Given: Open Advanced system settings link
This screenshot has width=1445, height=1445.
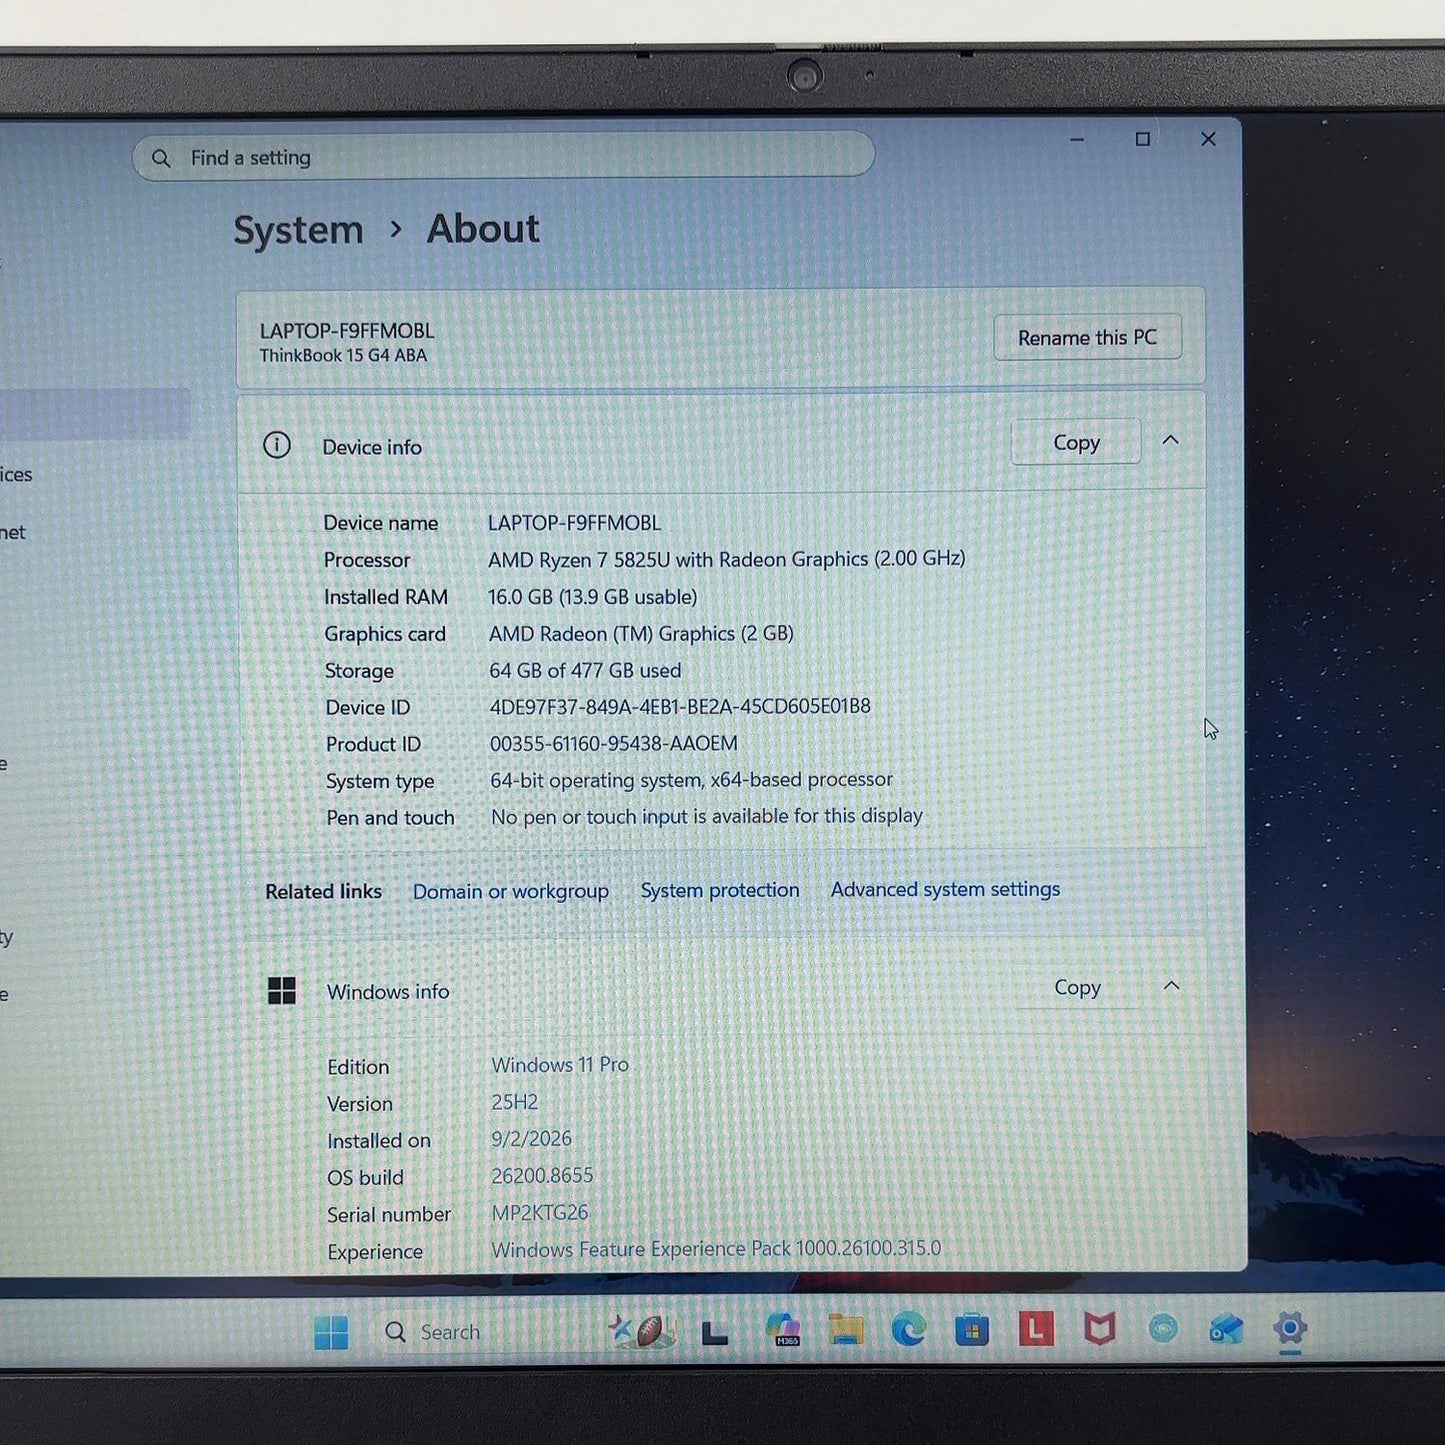Looking at the screenshot, I should (945, 889).
